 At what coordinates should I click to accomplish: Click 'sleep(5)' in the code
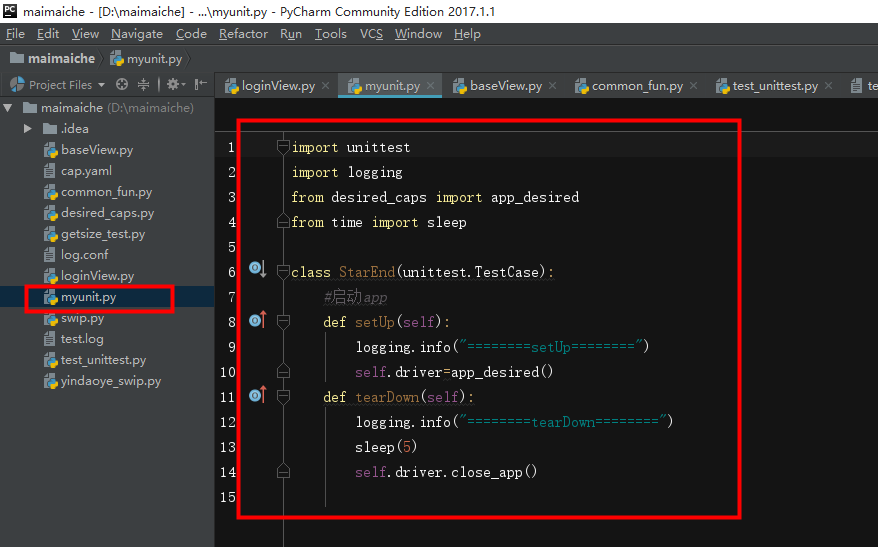pyautogui.click(x=386, y=447)
